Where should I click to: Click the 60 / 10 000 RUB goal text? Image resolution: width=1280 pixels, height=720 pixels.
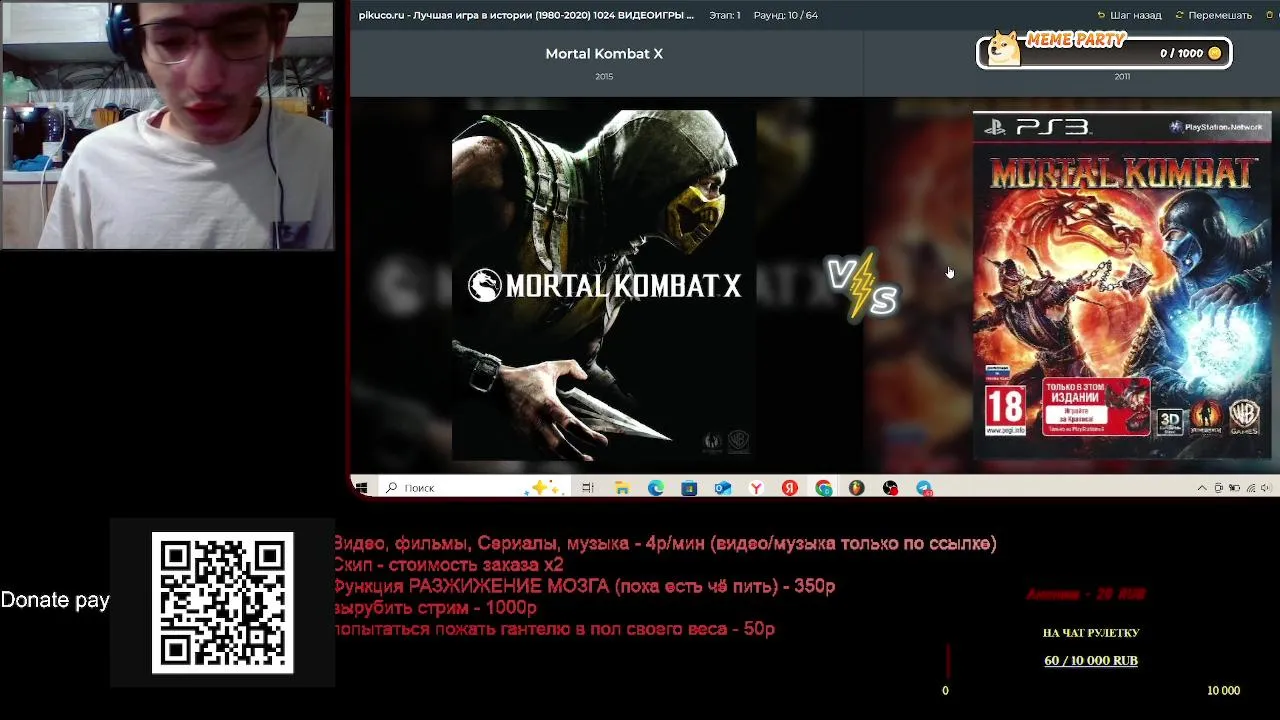click(x=1091, y=660)
